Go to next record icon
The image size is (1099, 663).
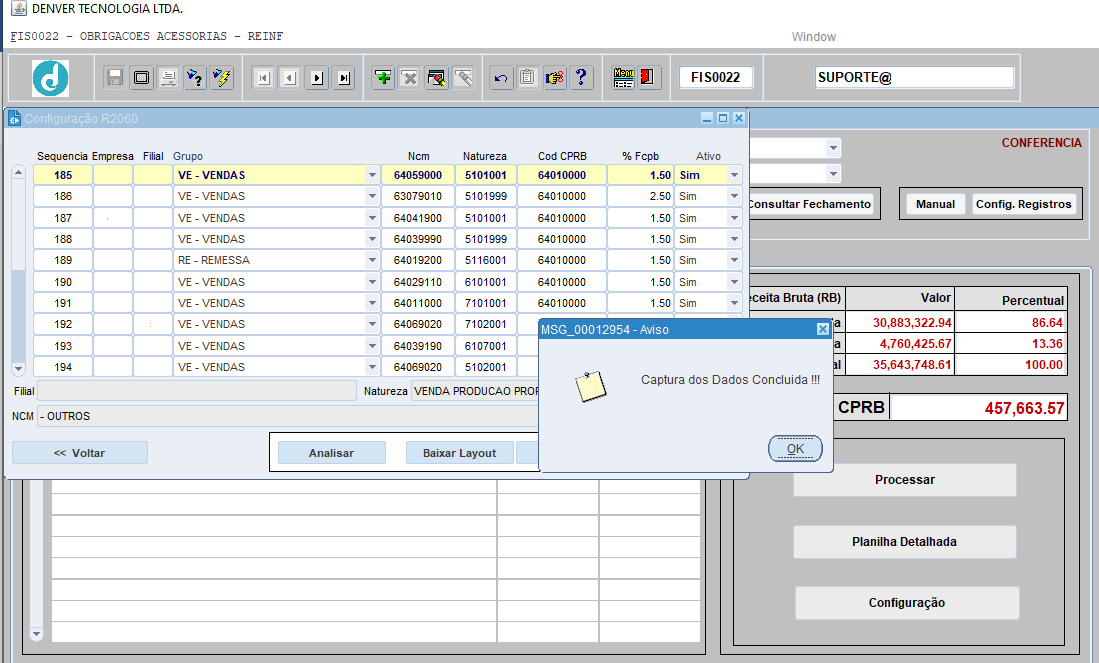point(317,78)
